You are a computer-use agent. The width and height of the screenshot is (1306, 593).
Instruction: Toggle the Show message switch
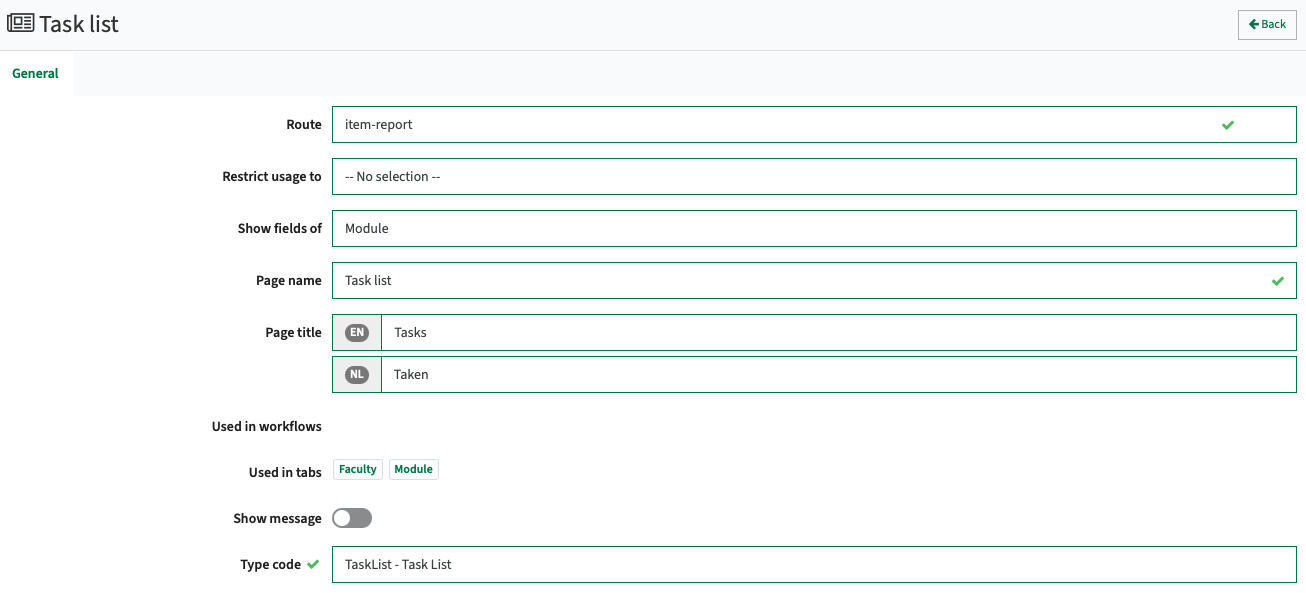click(352, 518)
